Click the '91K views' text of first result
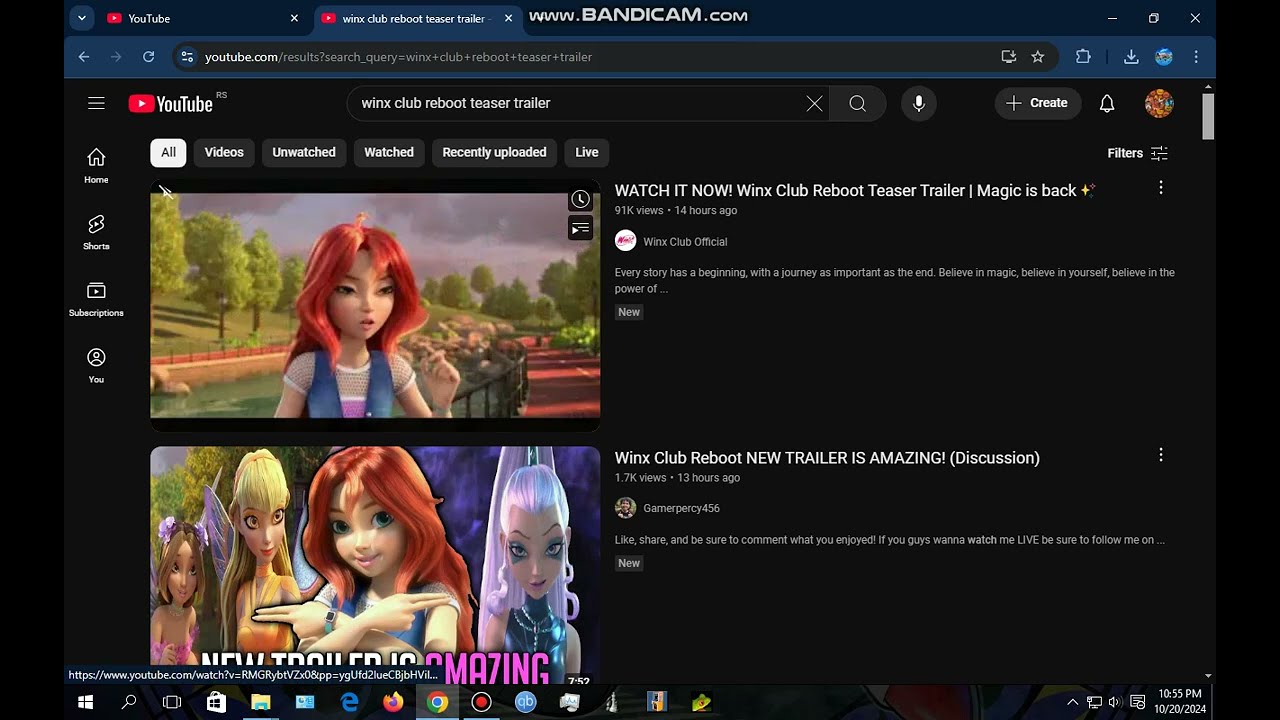The height and width of the screenshot is (720, 1280). pyautogui.click(x=639, y=211)
